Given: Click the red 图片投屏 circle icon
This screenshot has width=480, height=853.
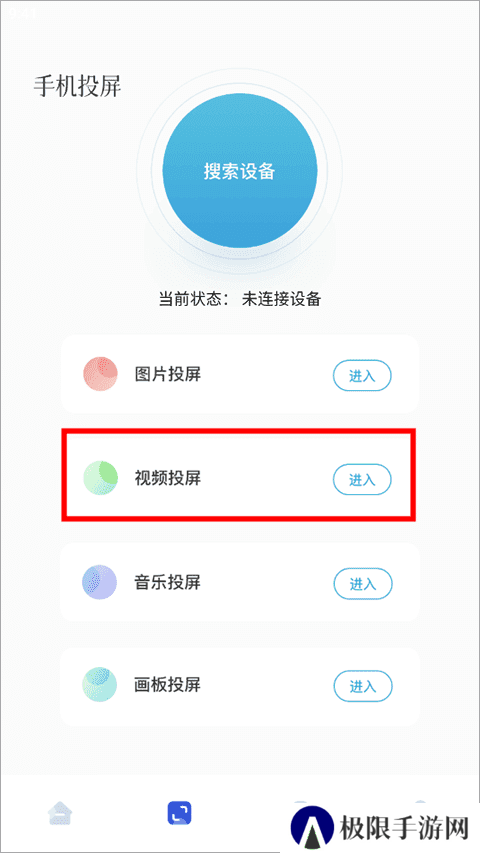Looking at the screenshot, I should point(100,374).
